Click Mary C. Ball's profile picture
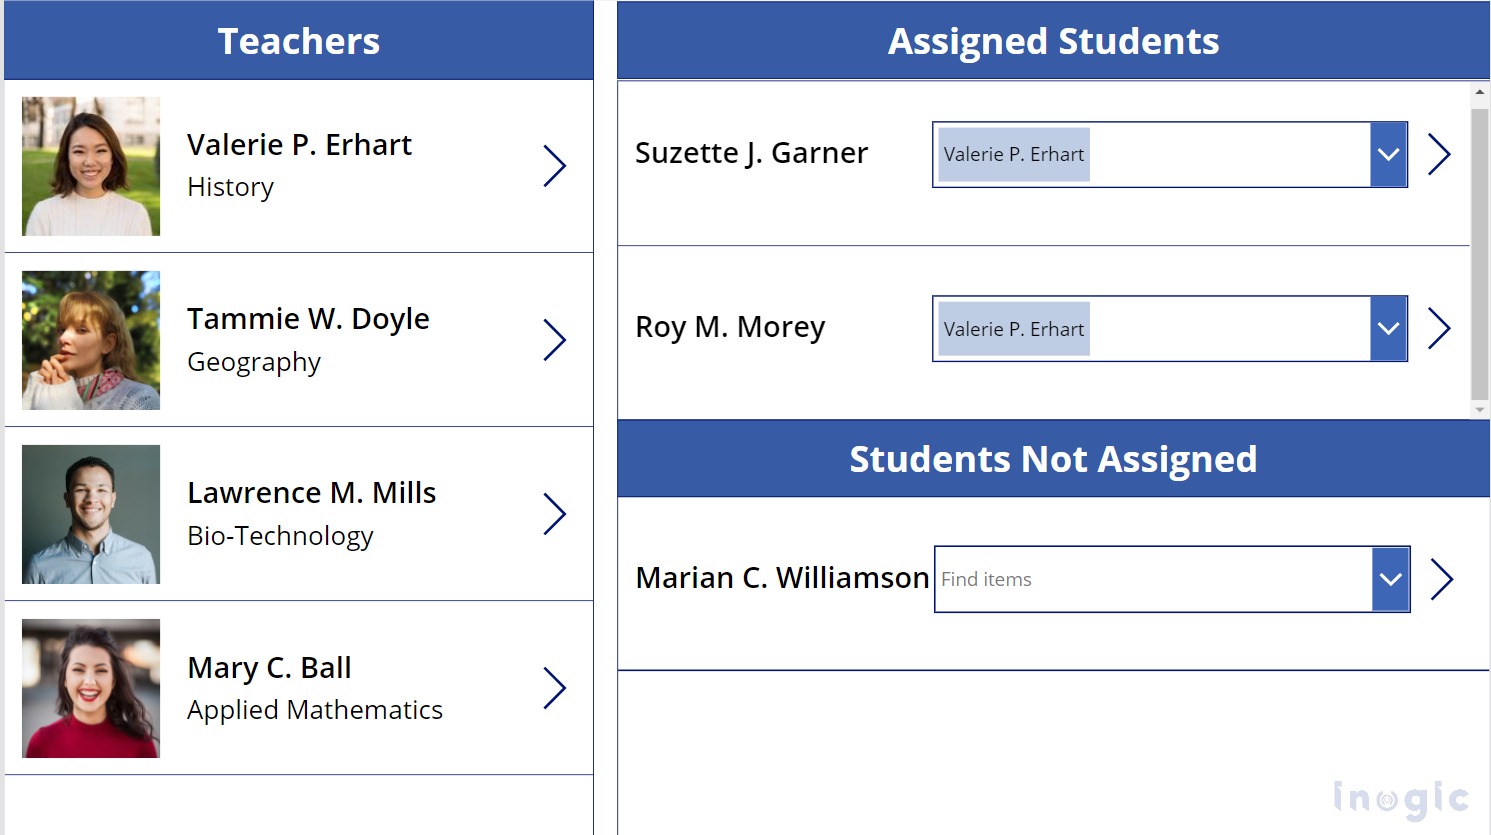Image resolution: width=1491 pixels, height=835 pixels. (90, 688)
